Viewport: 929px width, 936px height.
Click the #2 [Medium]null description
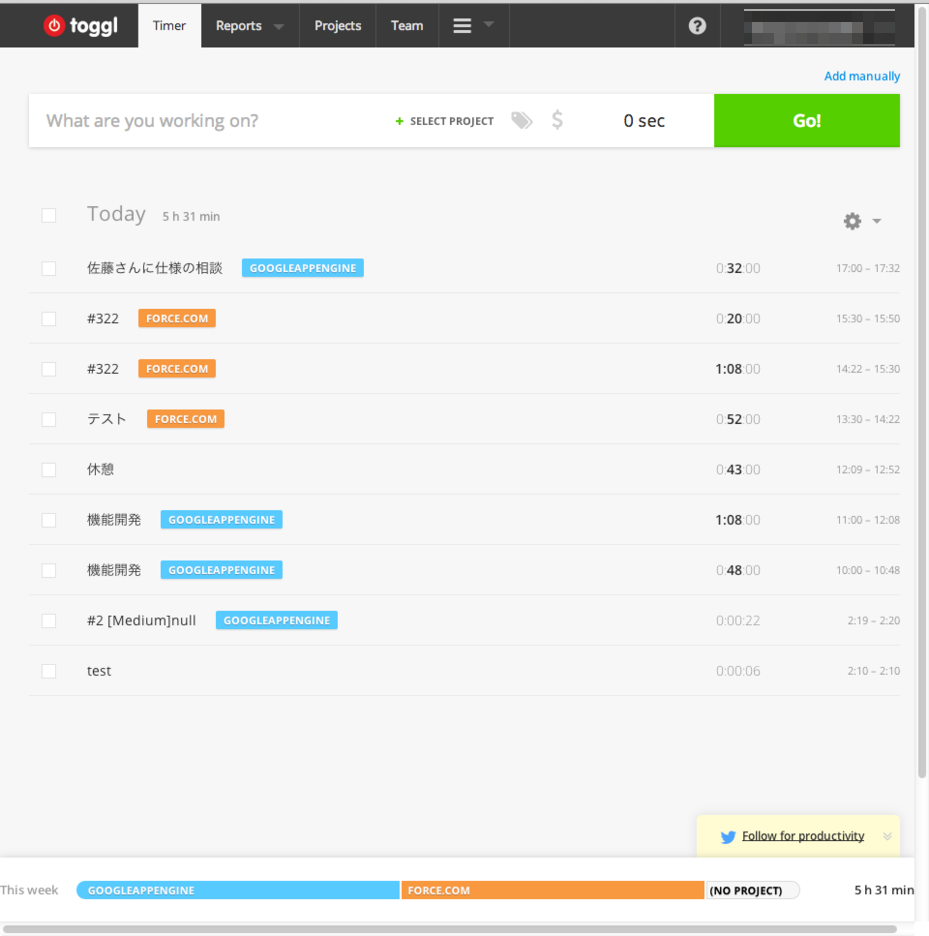click(141, 620)
